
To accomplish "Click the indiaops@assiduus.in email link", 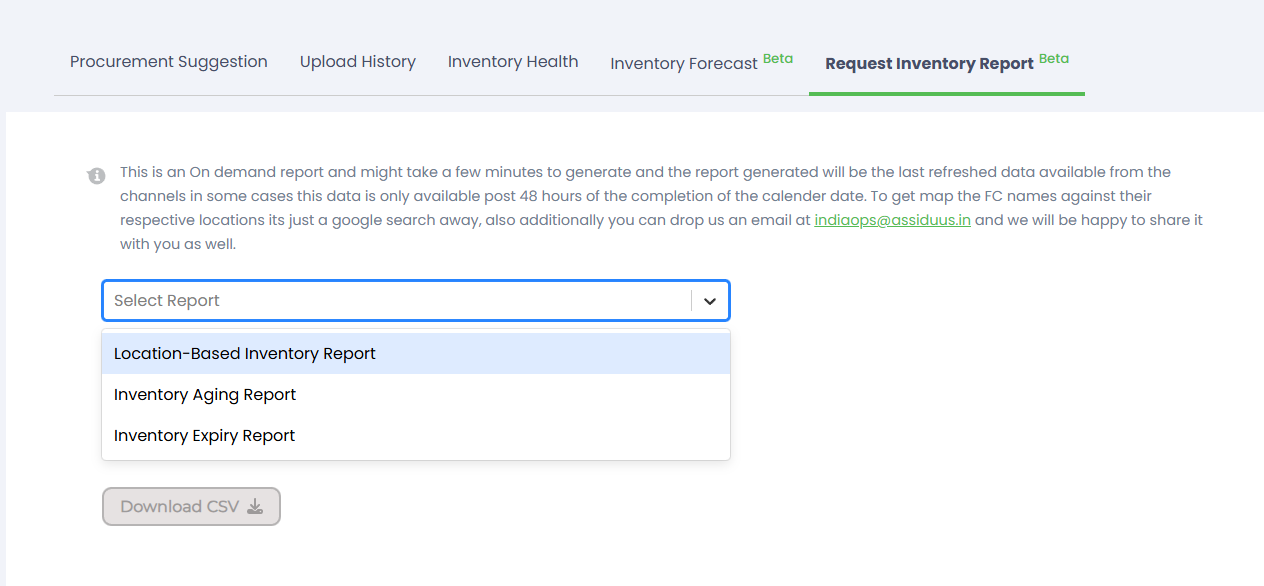I will pyautogui.click(x=892, y=220).
